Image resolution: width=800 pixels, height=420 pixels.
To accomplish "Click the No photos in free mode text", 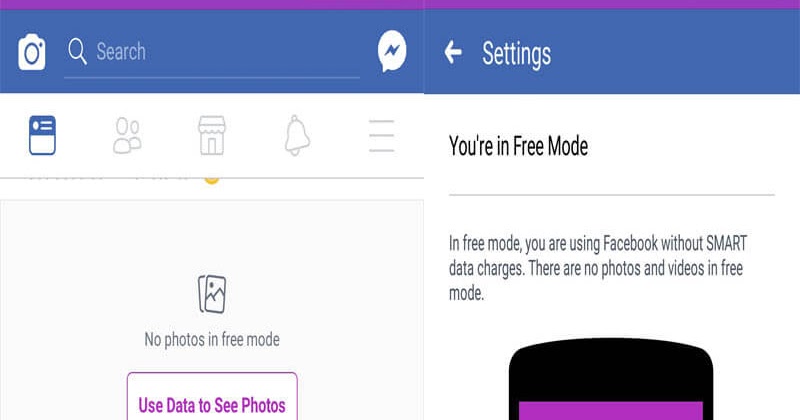I will tap(212, 339).
